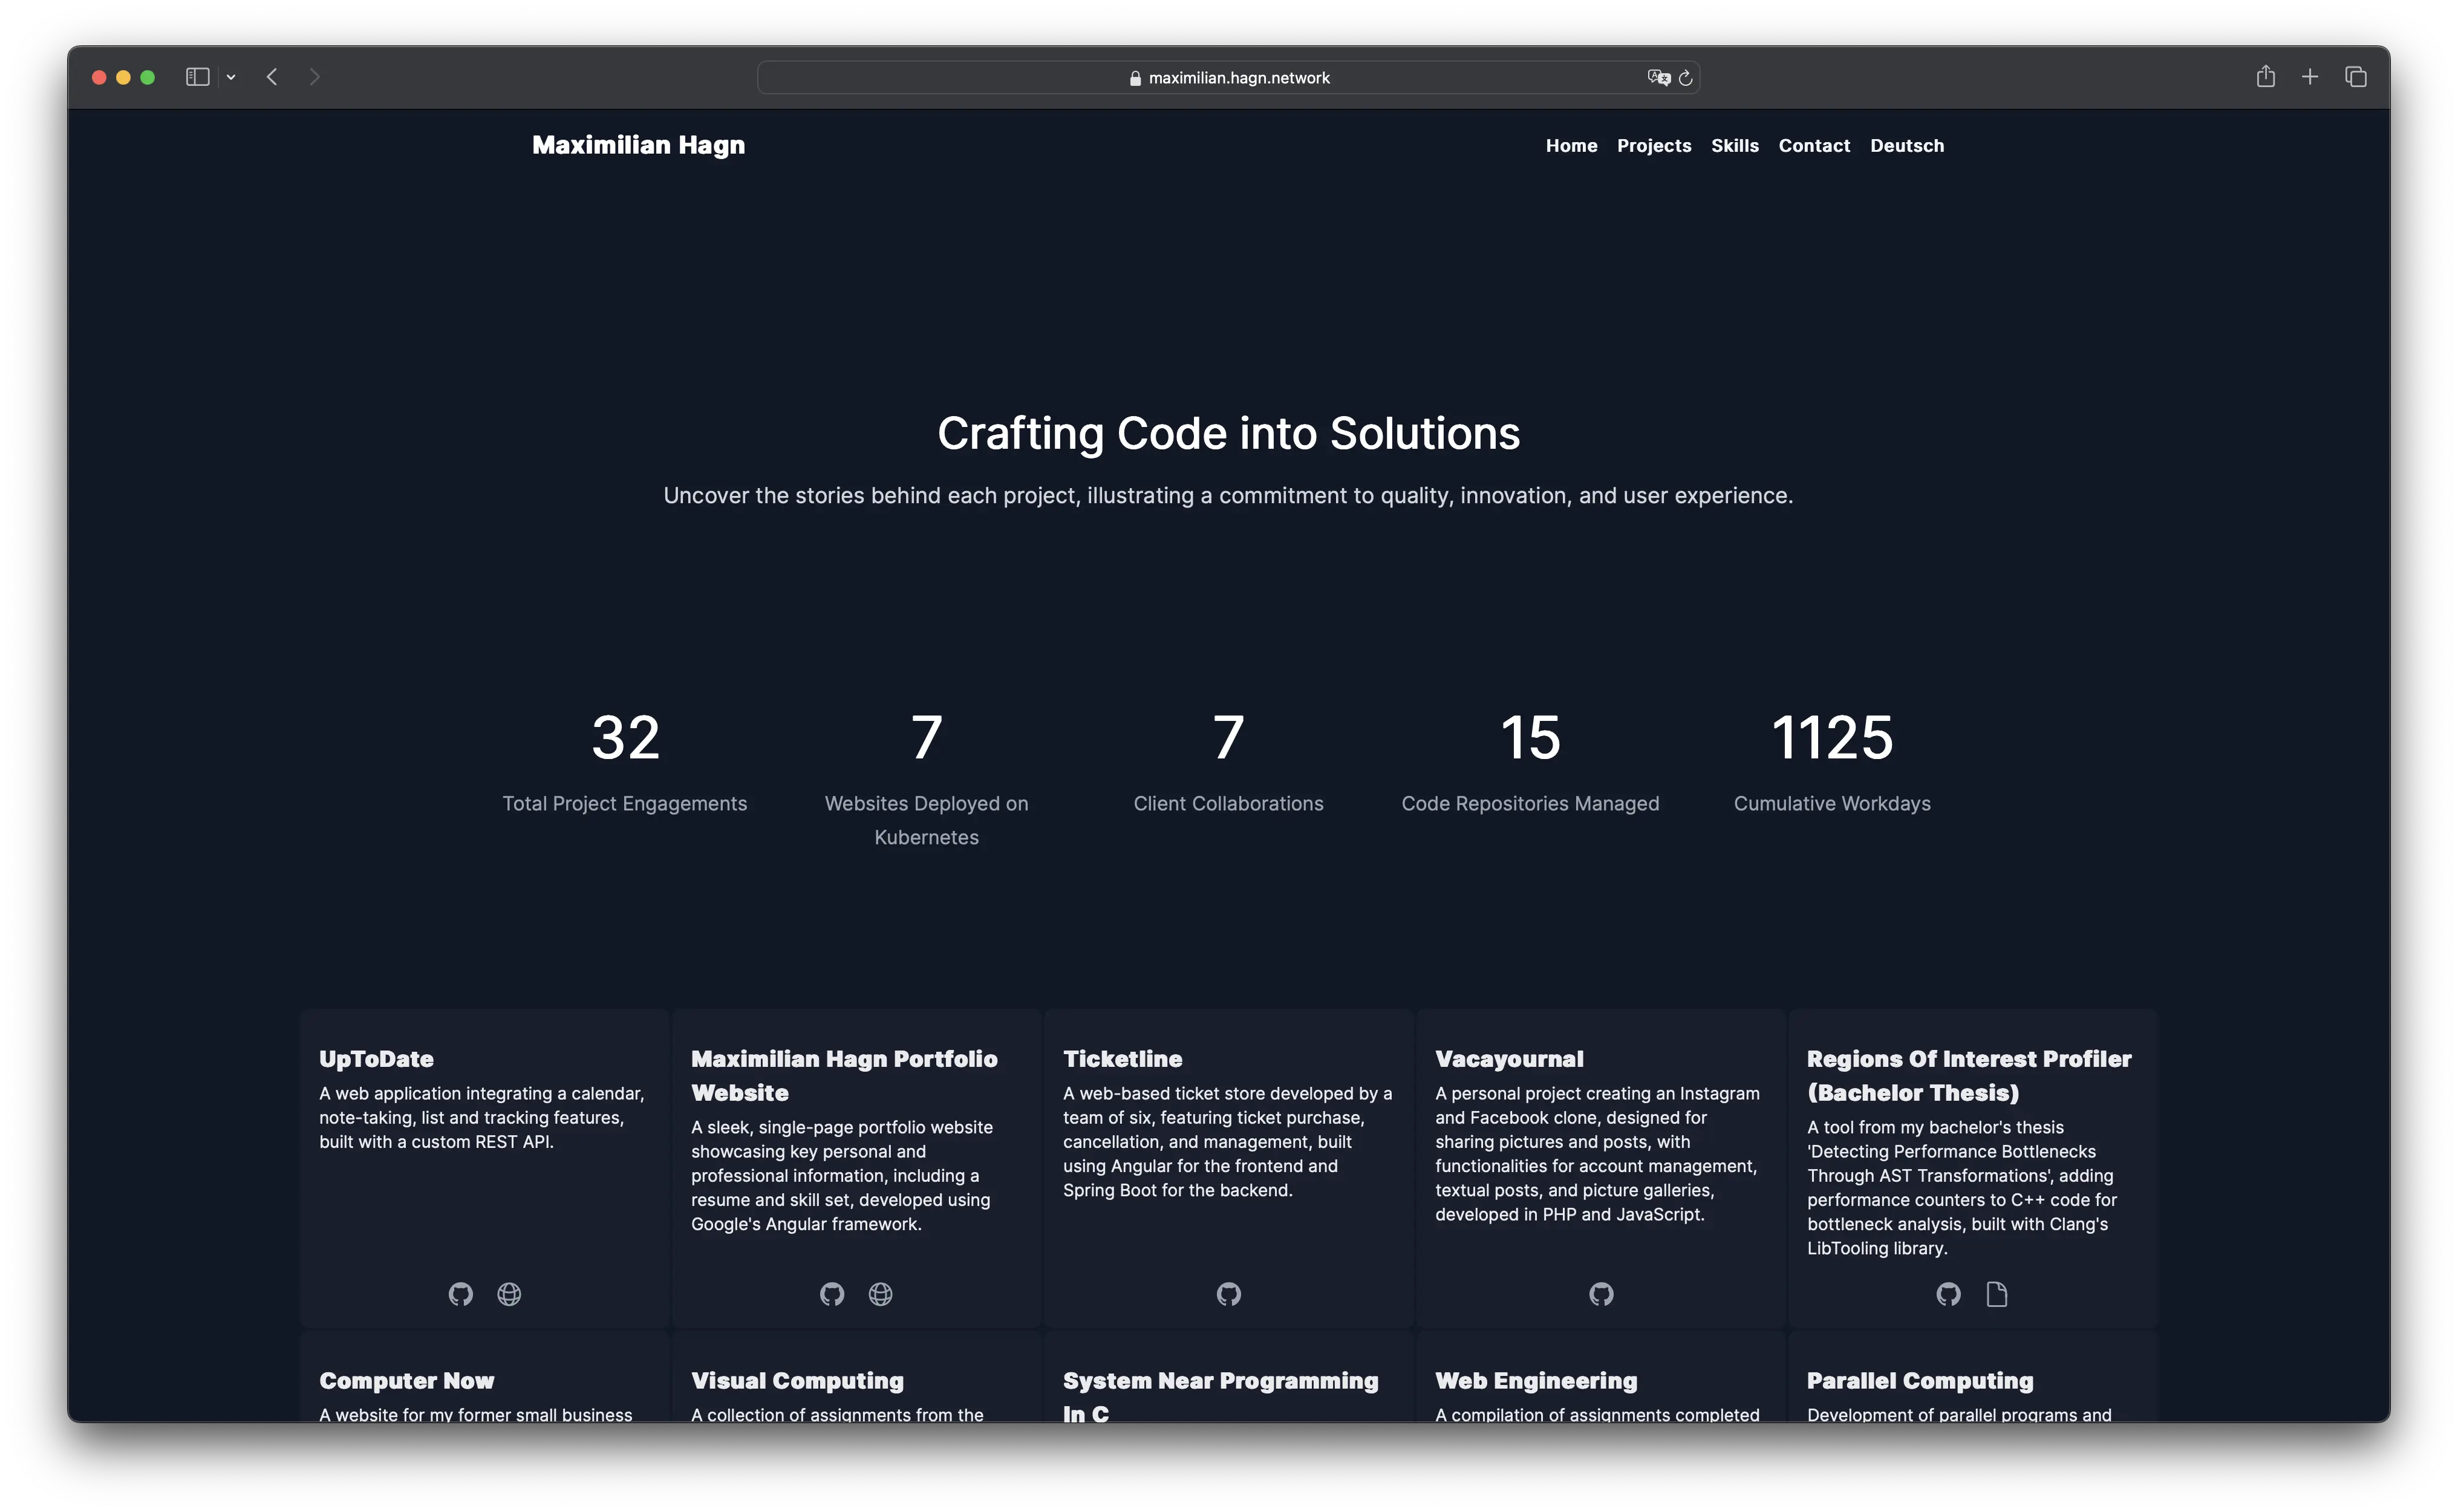The image size is (2458, 1512).
Task: Open Portfolio Website globe icon
Action: click(x=881, y=1294)
